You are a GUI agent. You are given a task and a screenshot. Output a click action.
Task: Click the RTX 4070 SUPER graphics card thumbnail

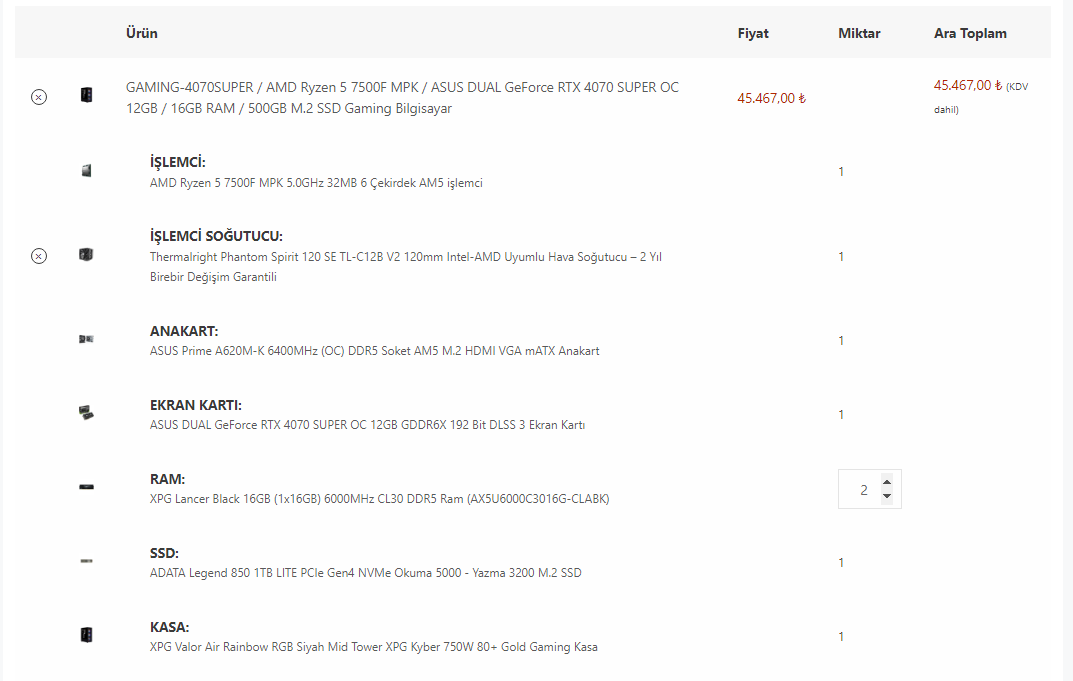tap(86, 413)
